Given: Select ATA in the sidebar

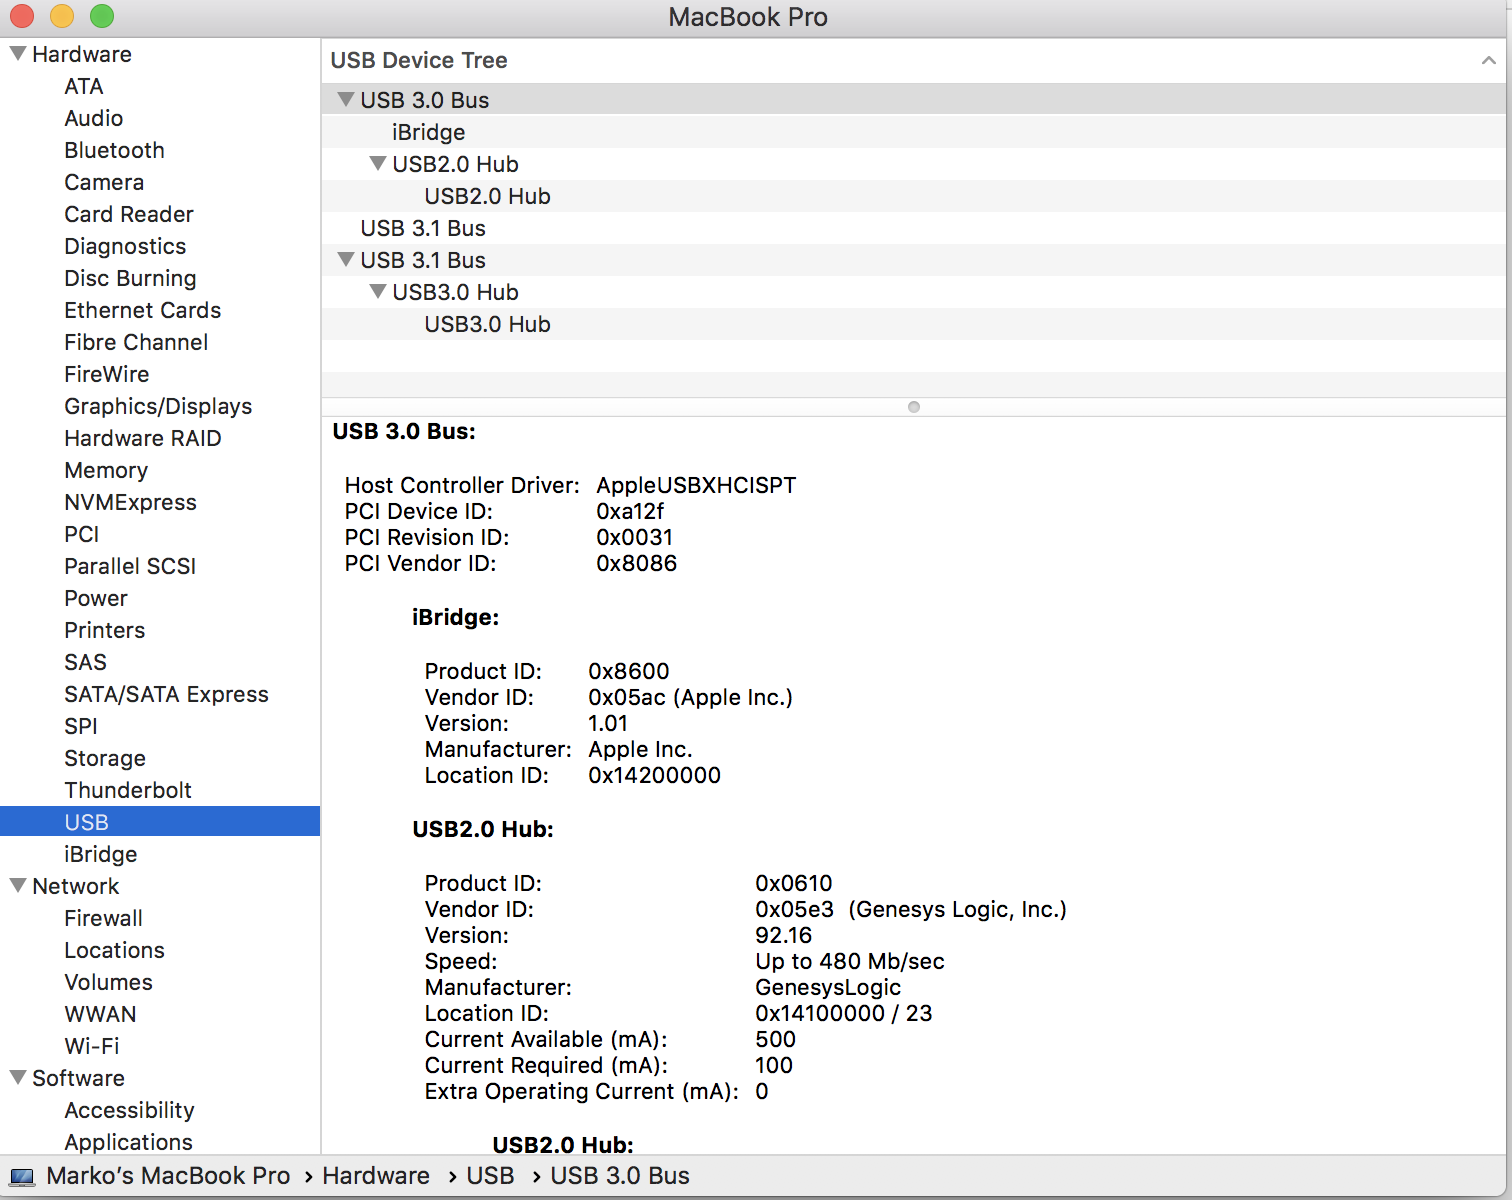Looking at the screenshot, I should 84,86.
